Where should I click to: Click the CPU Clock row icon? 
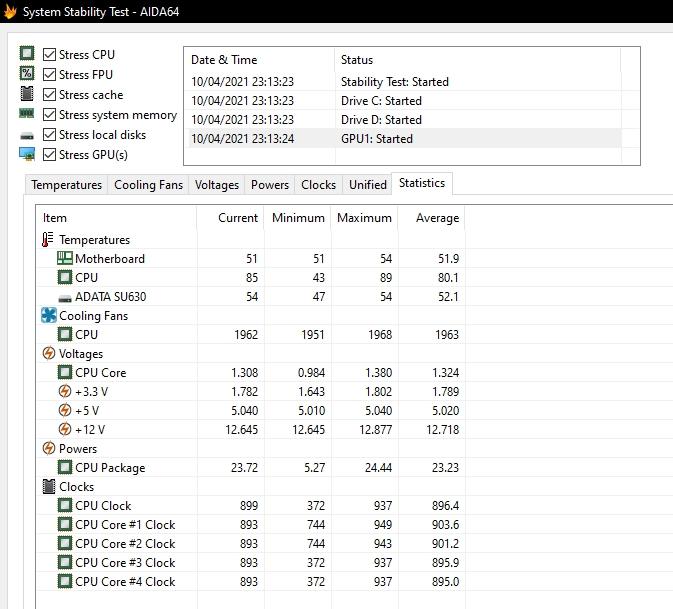tap(65, 505)
